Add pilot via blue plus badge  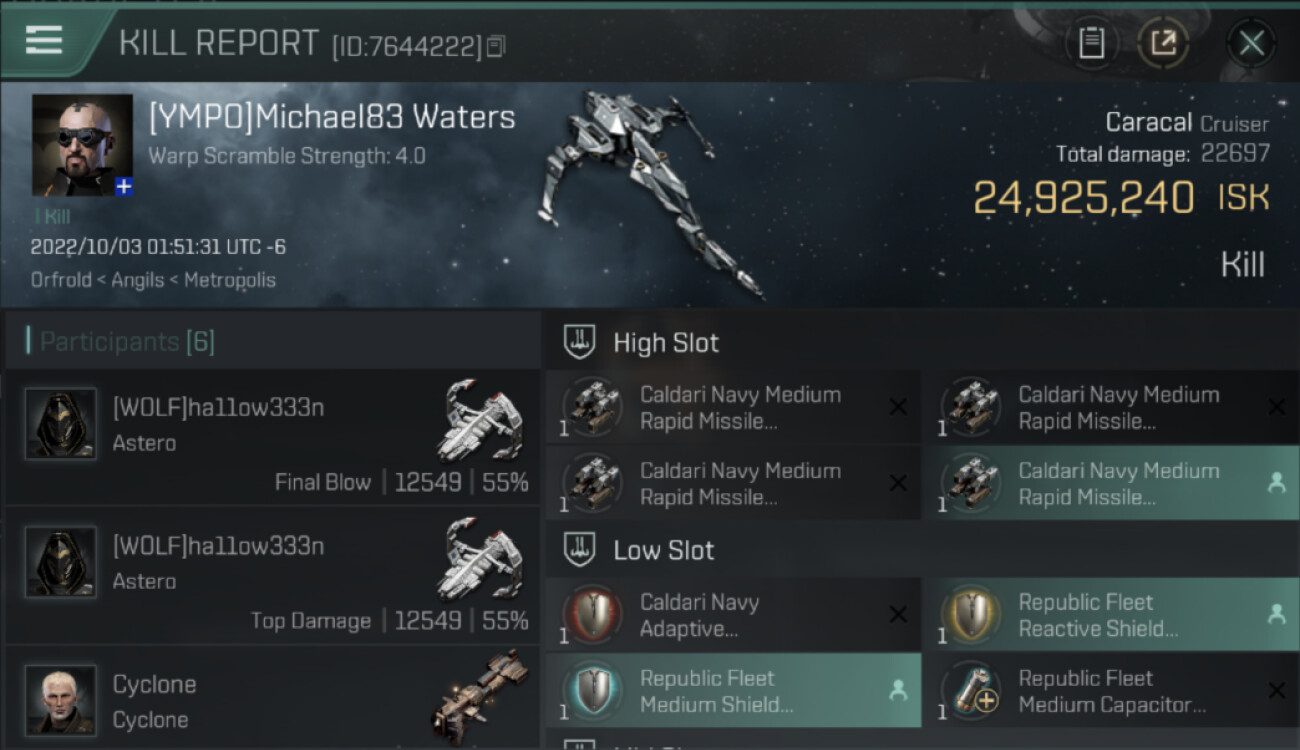124,187
